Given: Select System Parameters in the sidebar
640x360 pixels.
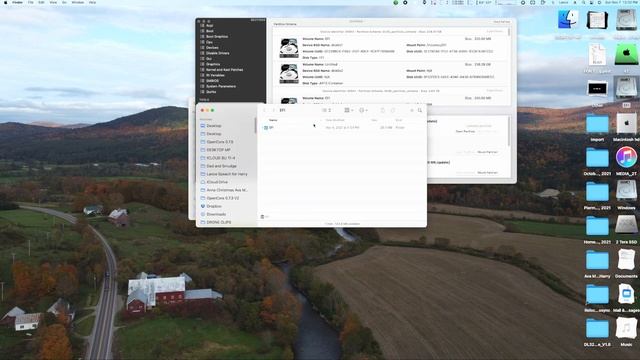Looking at the screenshot, I should 220,86.
